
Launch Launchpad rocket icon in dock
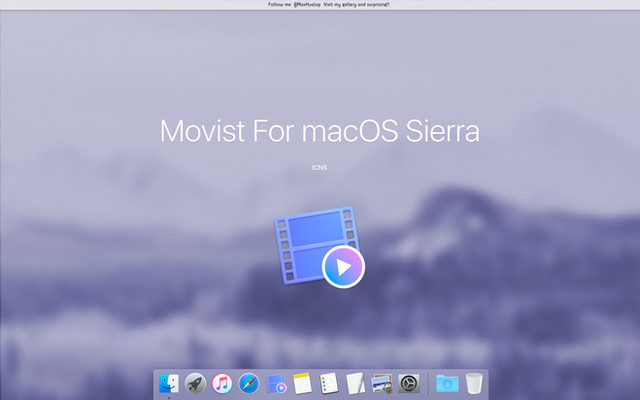click(x=196, y=384)
